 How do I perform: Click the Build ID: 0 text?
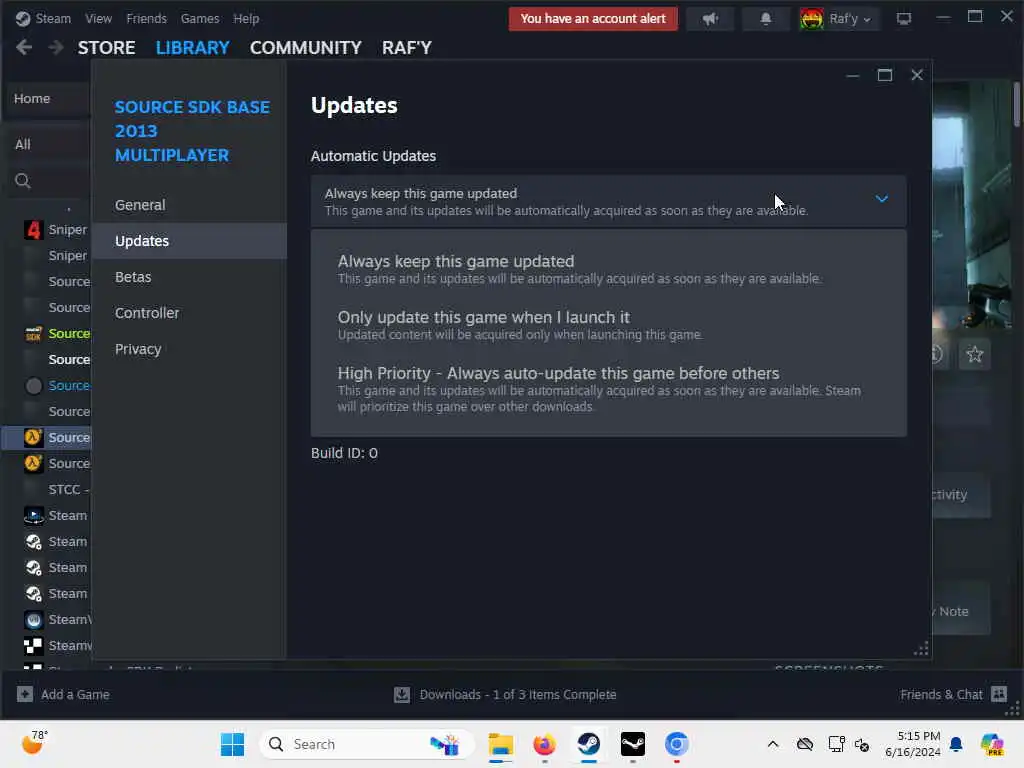point(344,453)
